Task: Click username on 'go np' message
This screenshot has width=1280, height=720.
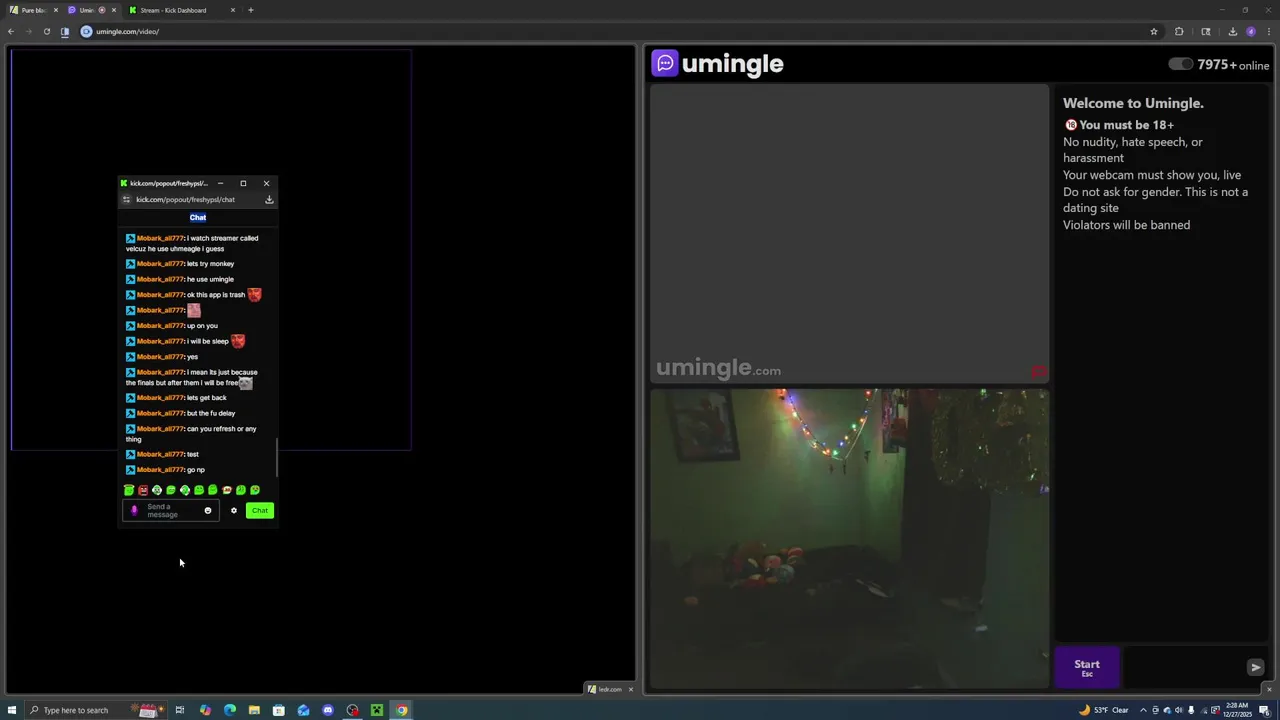Action: click(x=160, y=470)
